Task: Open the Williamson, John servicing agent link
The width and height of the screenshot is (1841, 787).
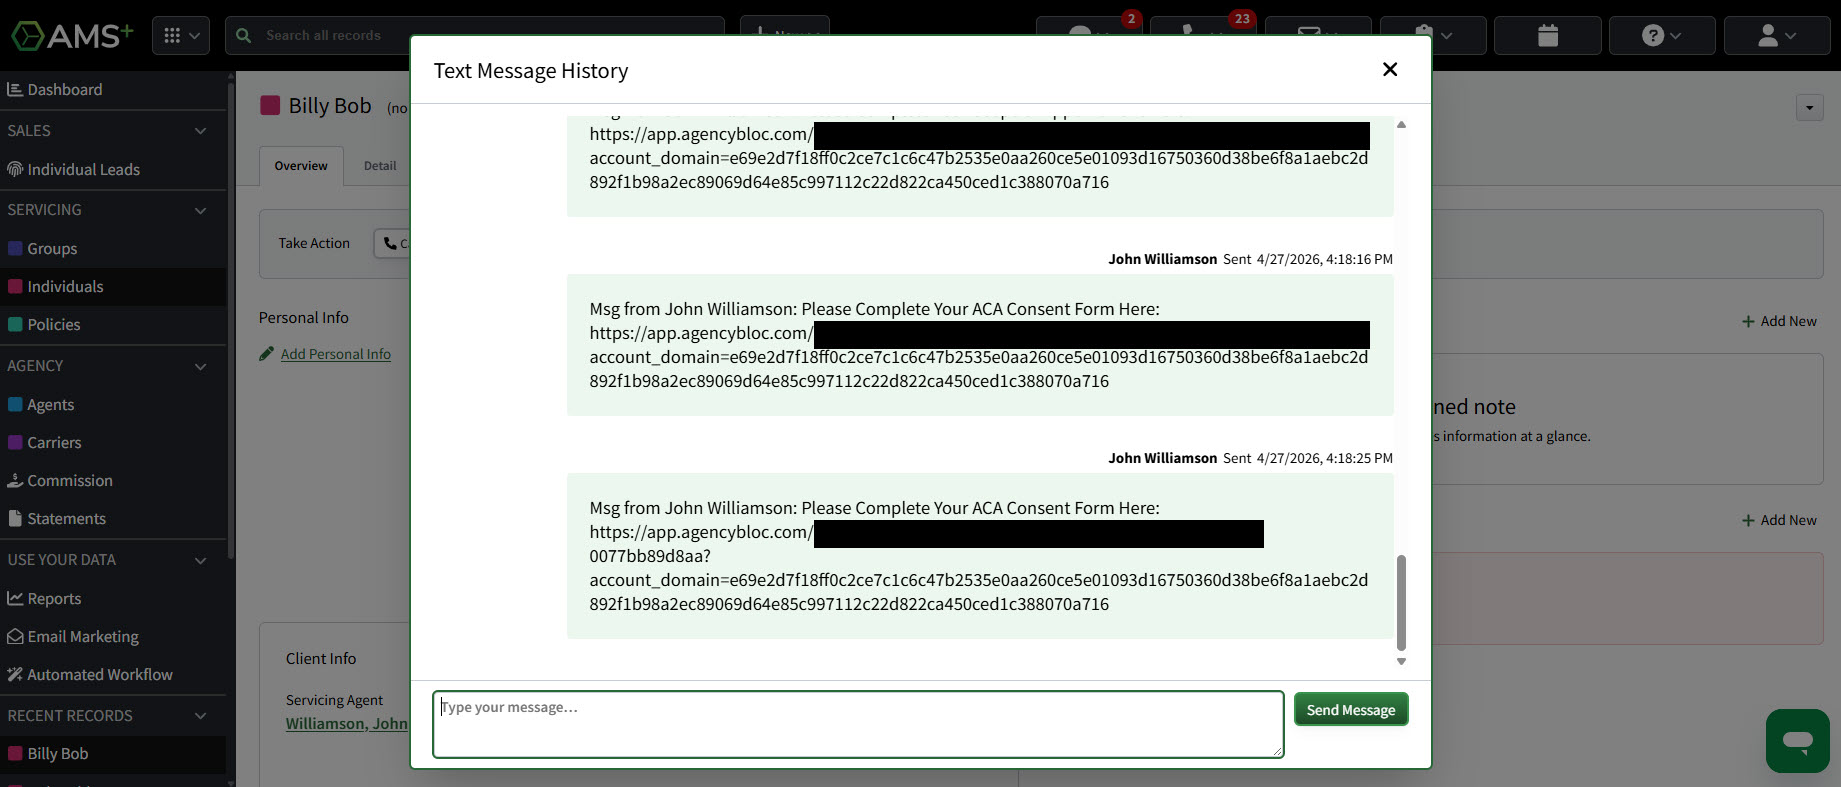Action: point(346,724)
